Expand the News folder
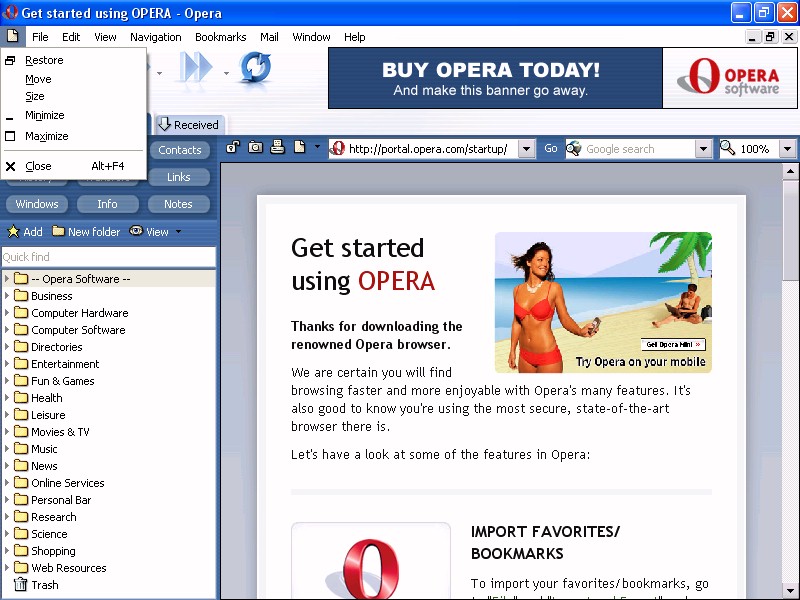 tap(7, 465)
